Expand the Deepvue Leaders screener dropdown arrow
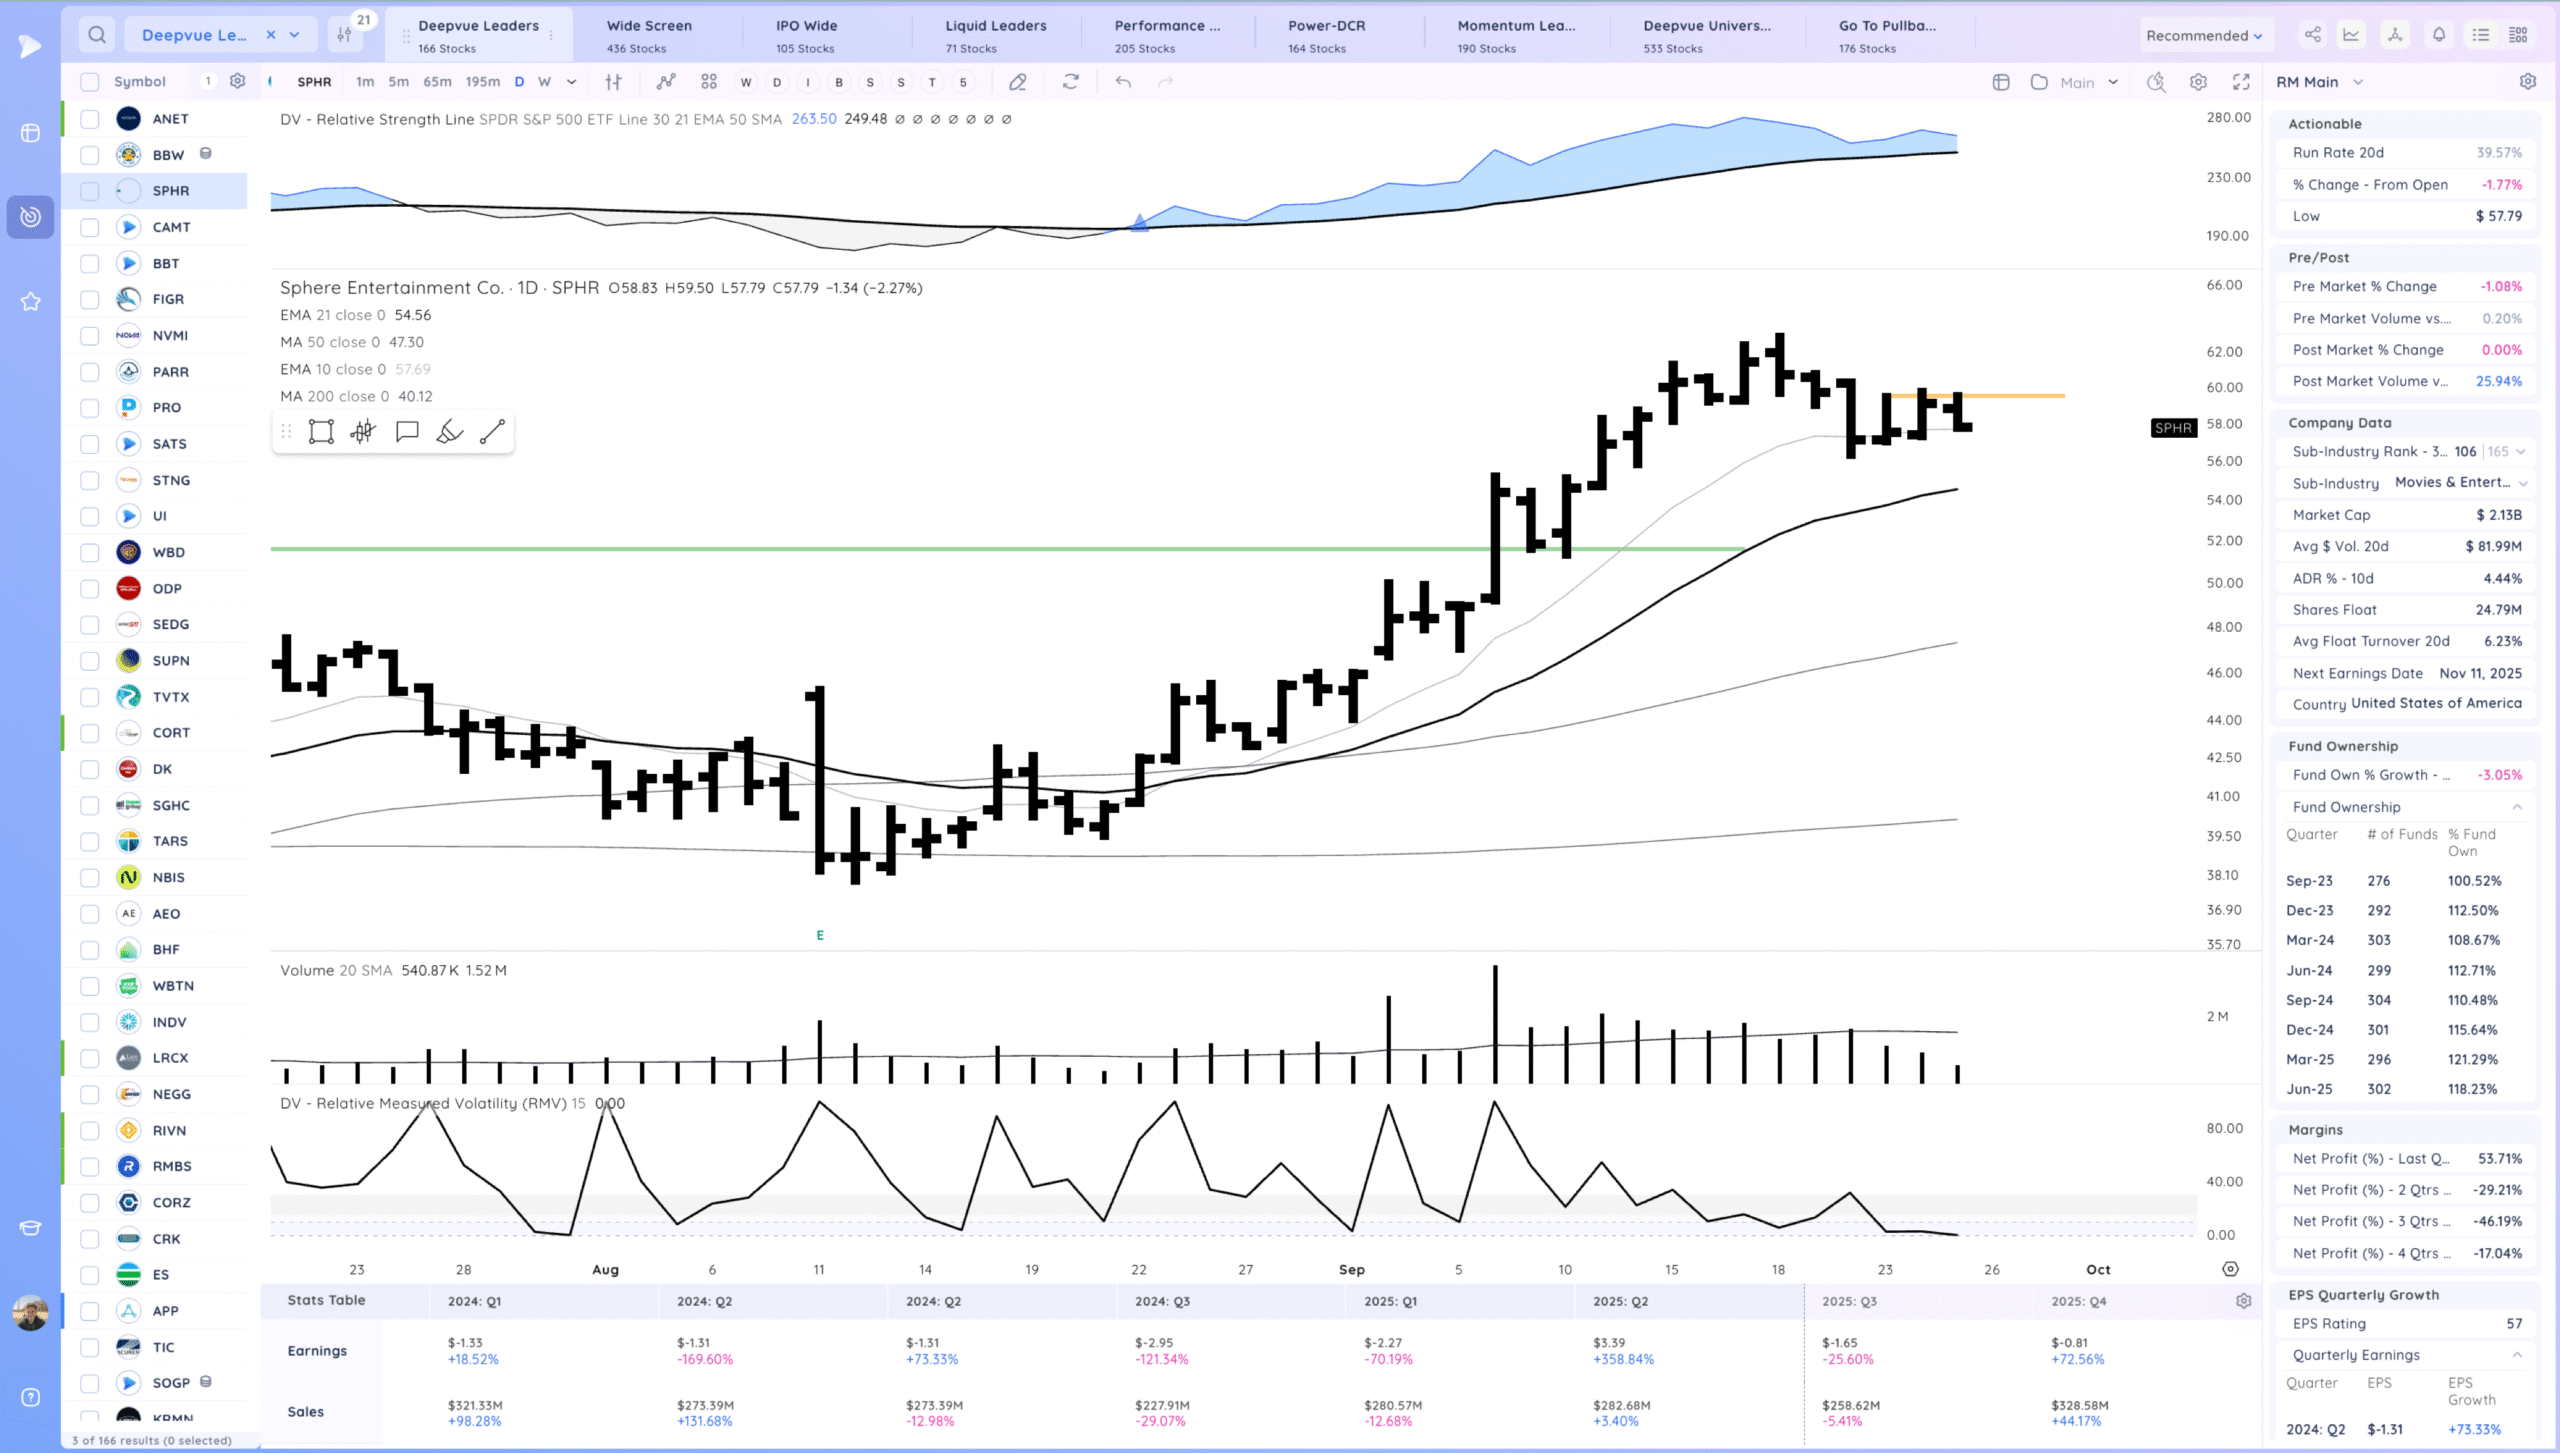 (x=295, y=35)
